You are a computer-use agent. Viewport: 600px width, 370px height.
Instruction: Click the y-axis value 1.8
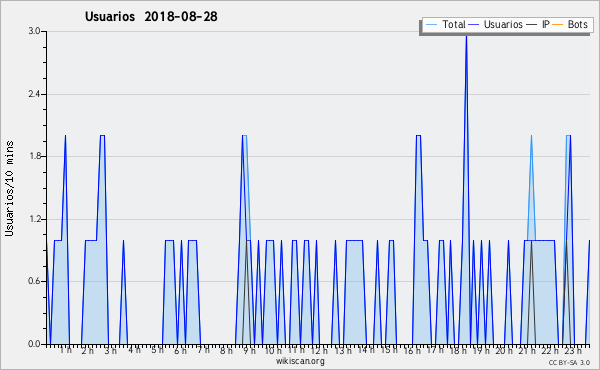tap(34, 156)
